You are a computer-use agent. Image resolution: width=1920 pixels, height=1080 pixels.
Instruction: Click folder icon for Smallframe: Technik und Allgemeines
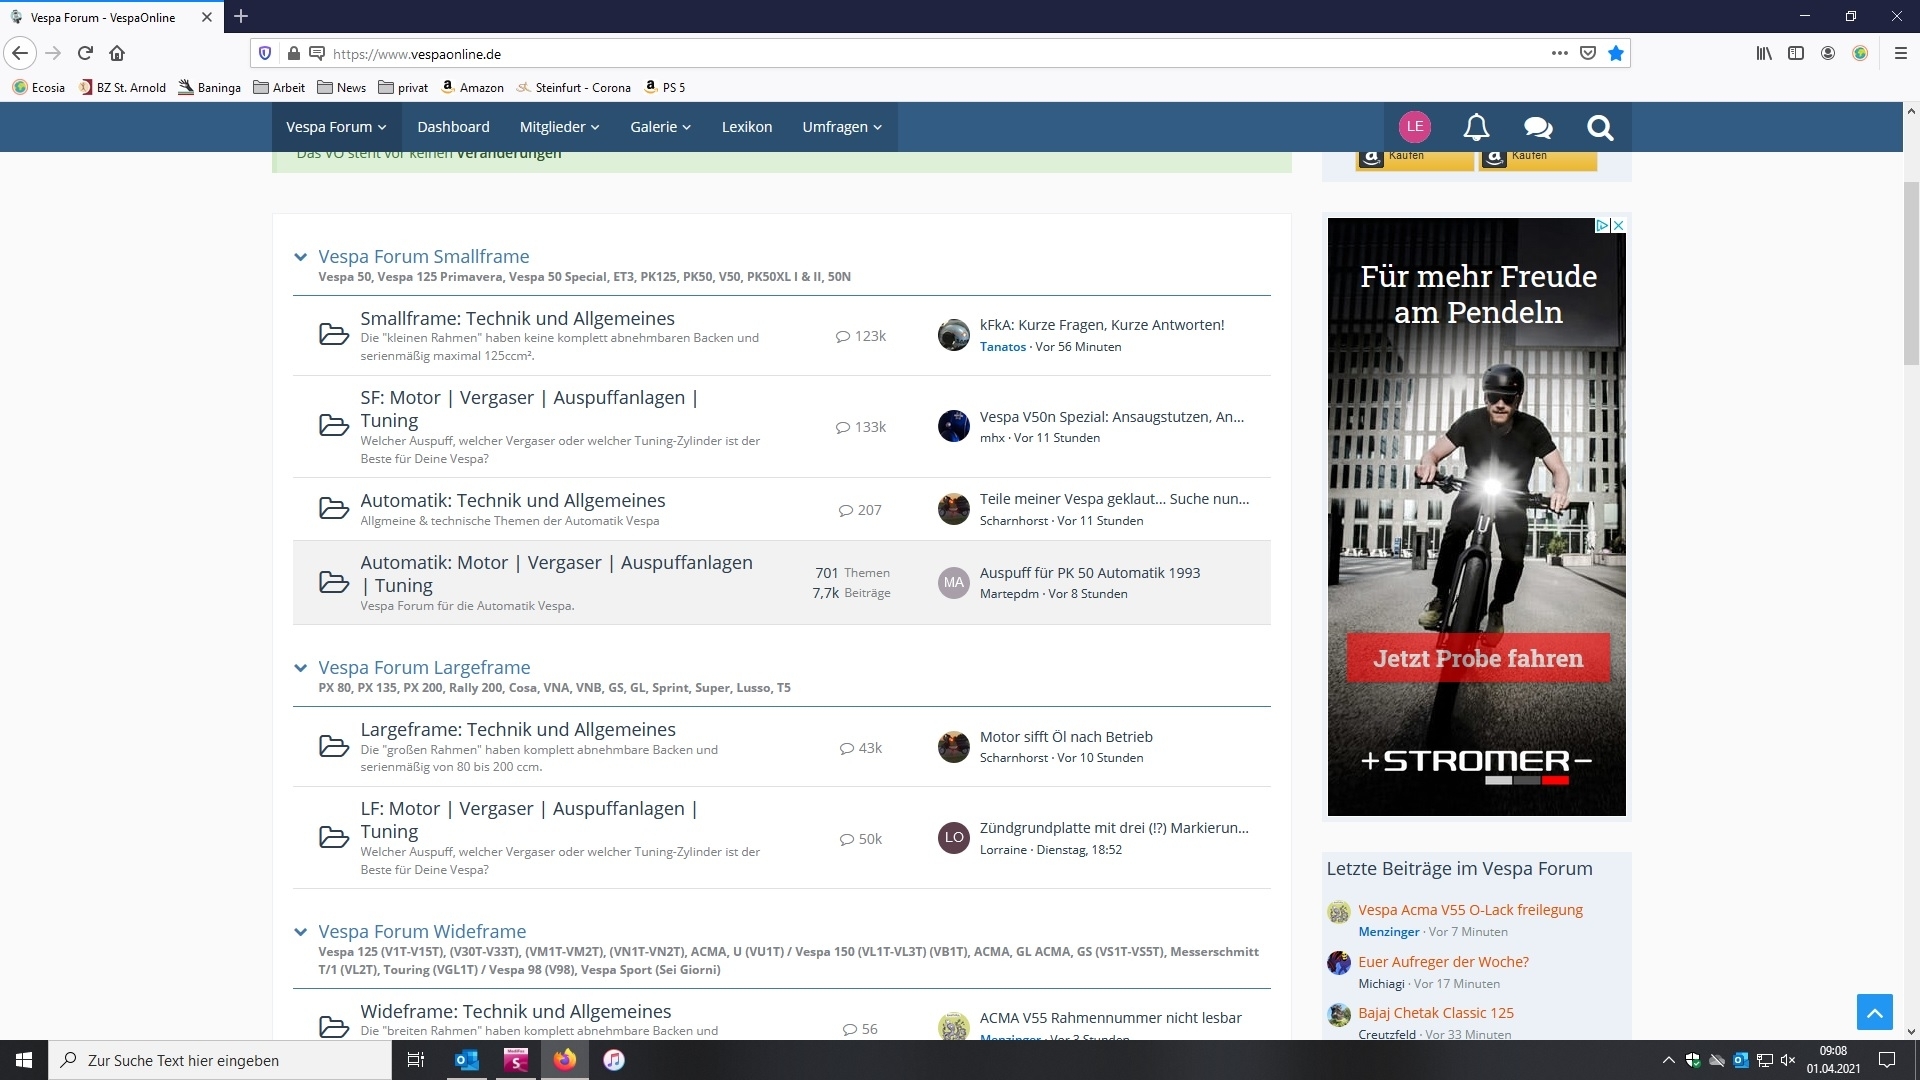[x=333, y=334]
